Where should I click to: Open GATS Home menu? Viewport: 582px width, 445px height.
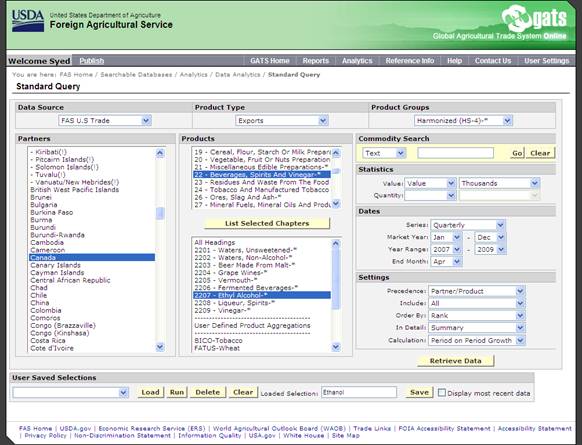tap(269, 61)
